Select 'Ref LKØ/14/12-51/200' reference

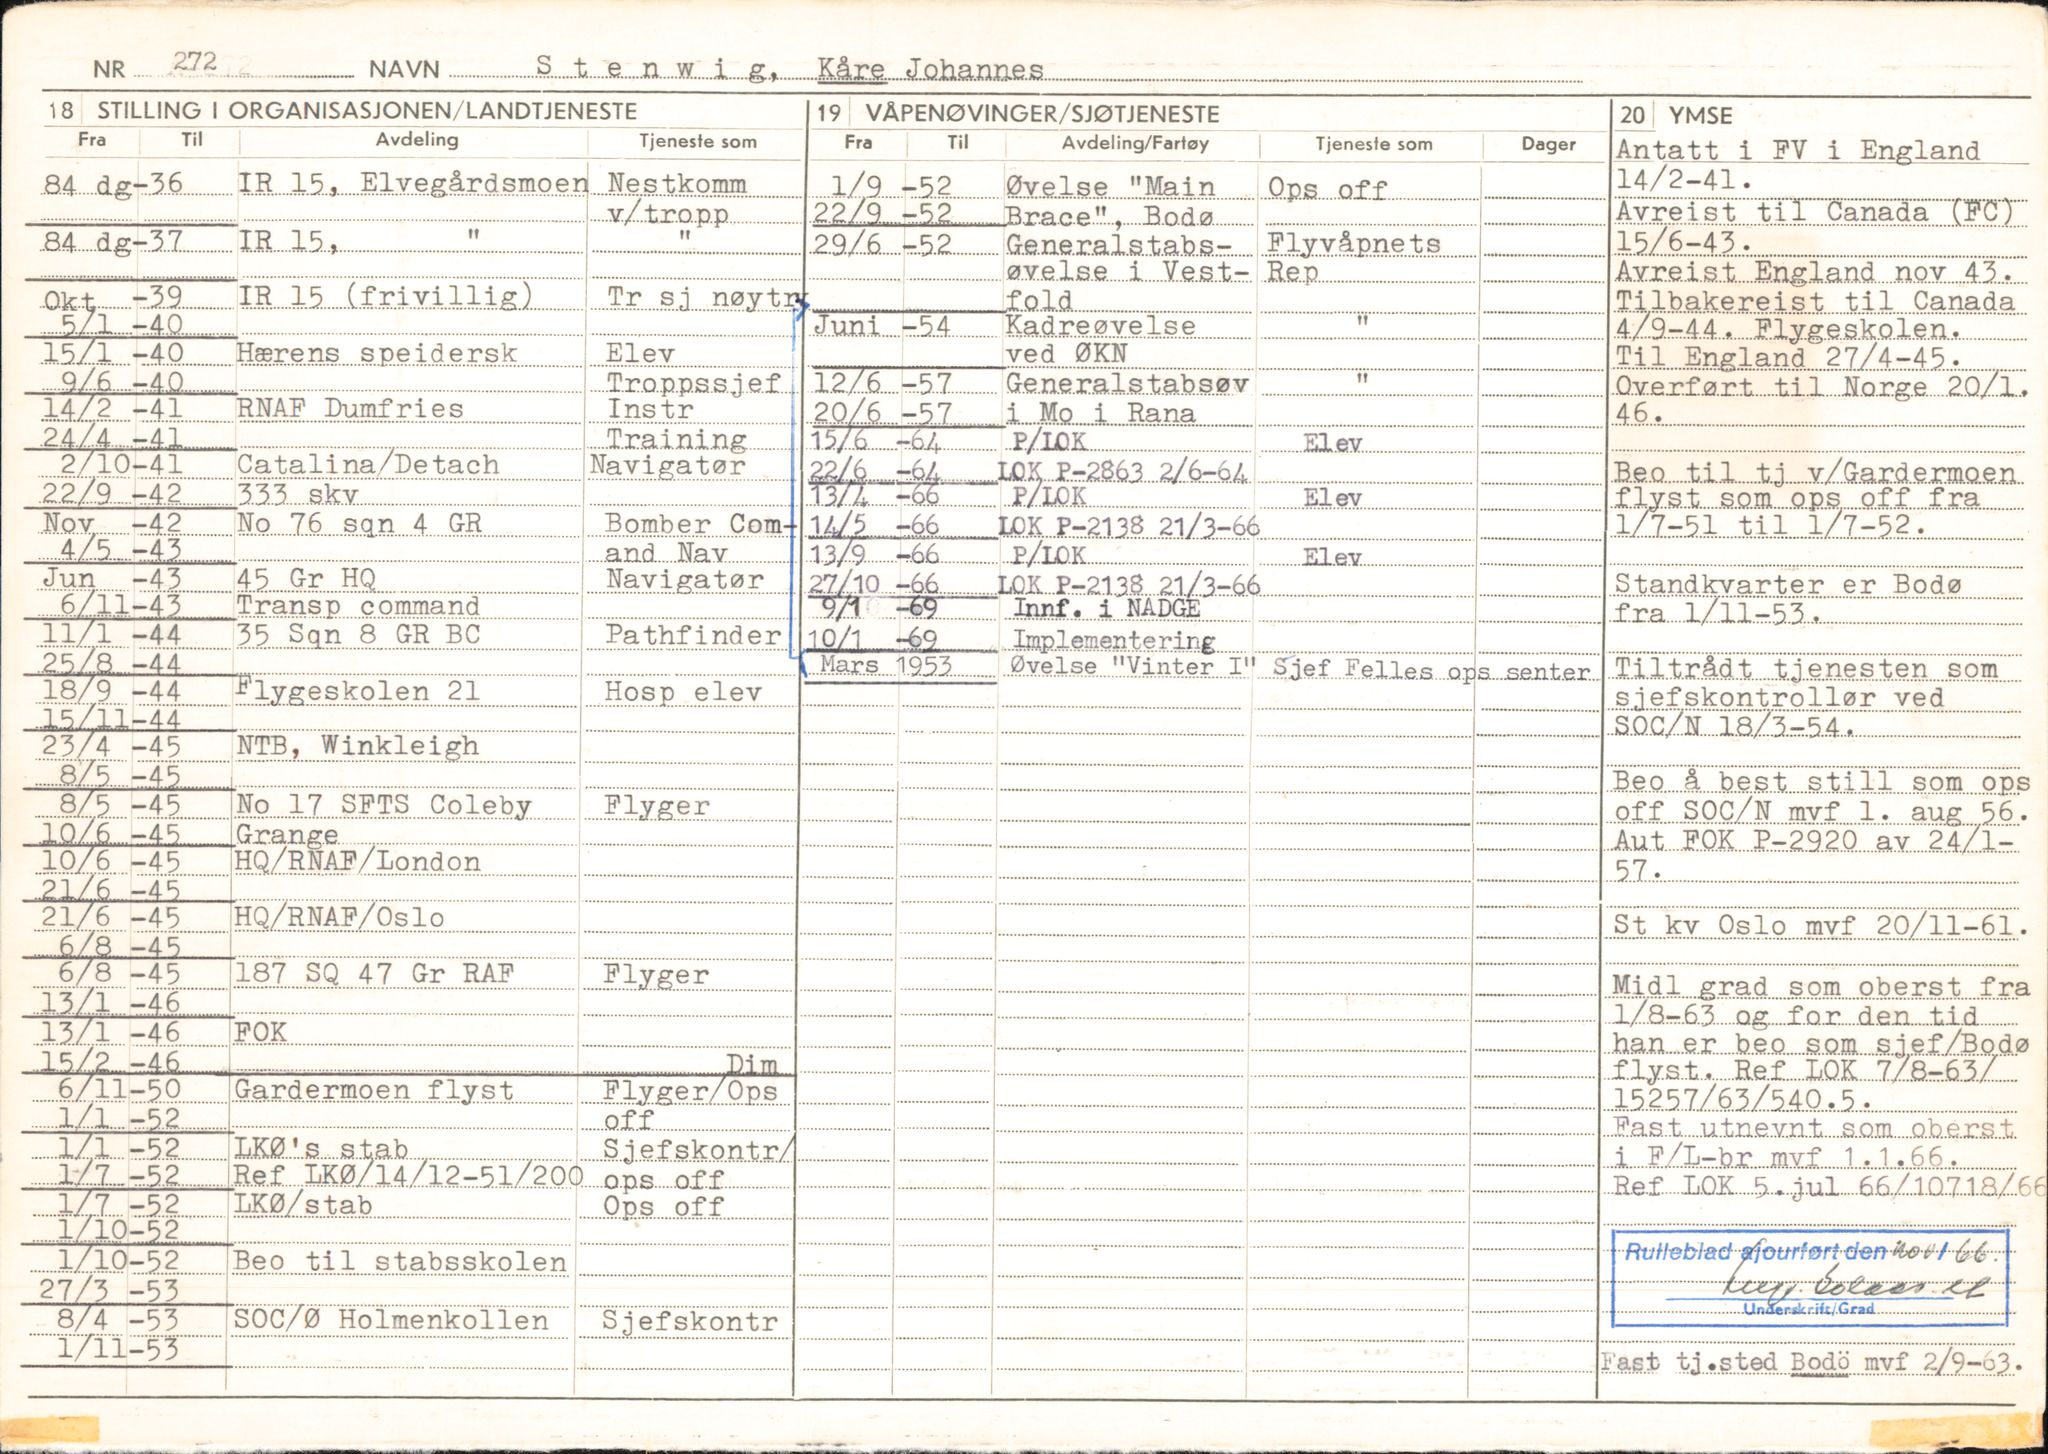(x=408, y=1175)
